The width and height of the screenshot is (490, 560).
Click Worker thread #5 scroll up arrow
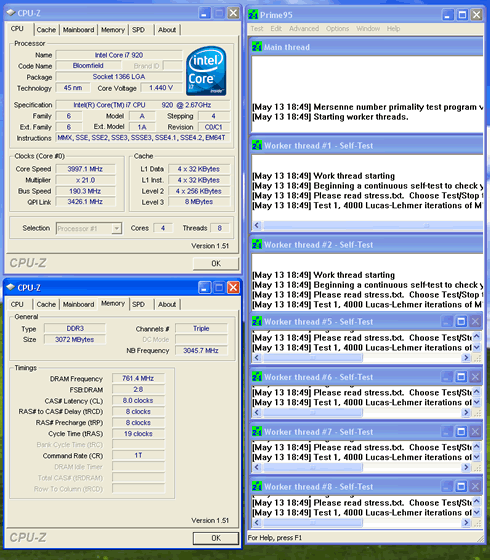point(476,336)
